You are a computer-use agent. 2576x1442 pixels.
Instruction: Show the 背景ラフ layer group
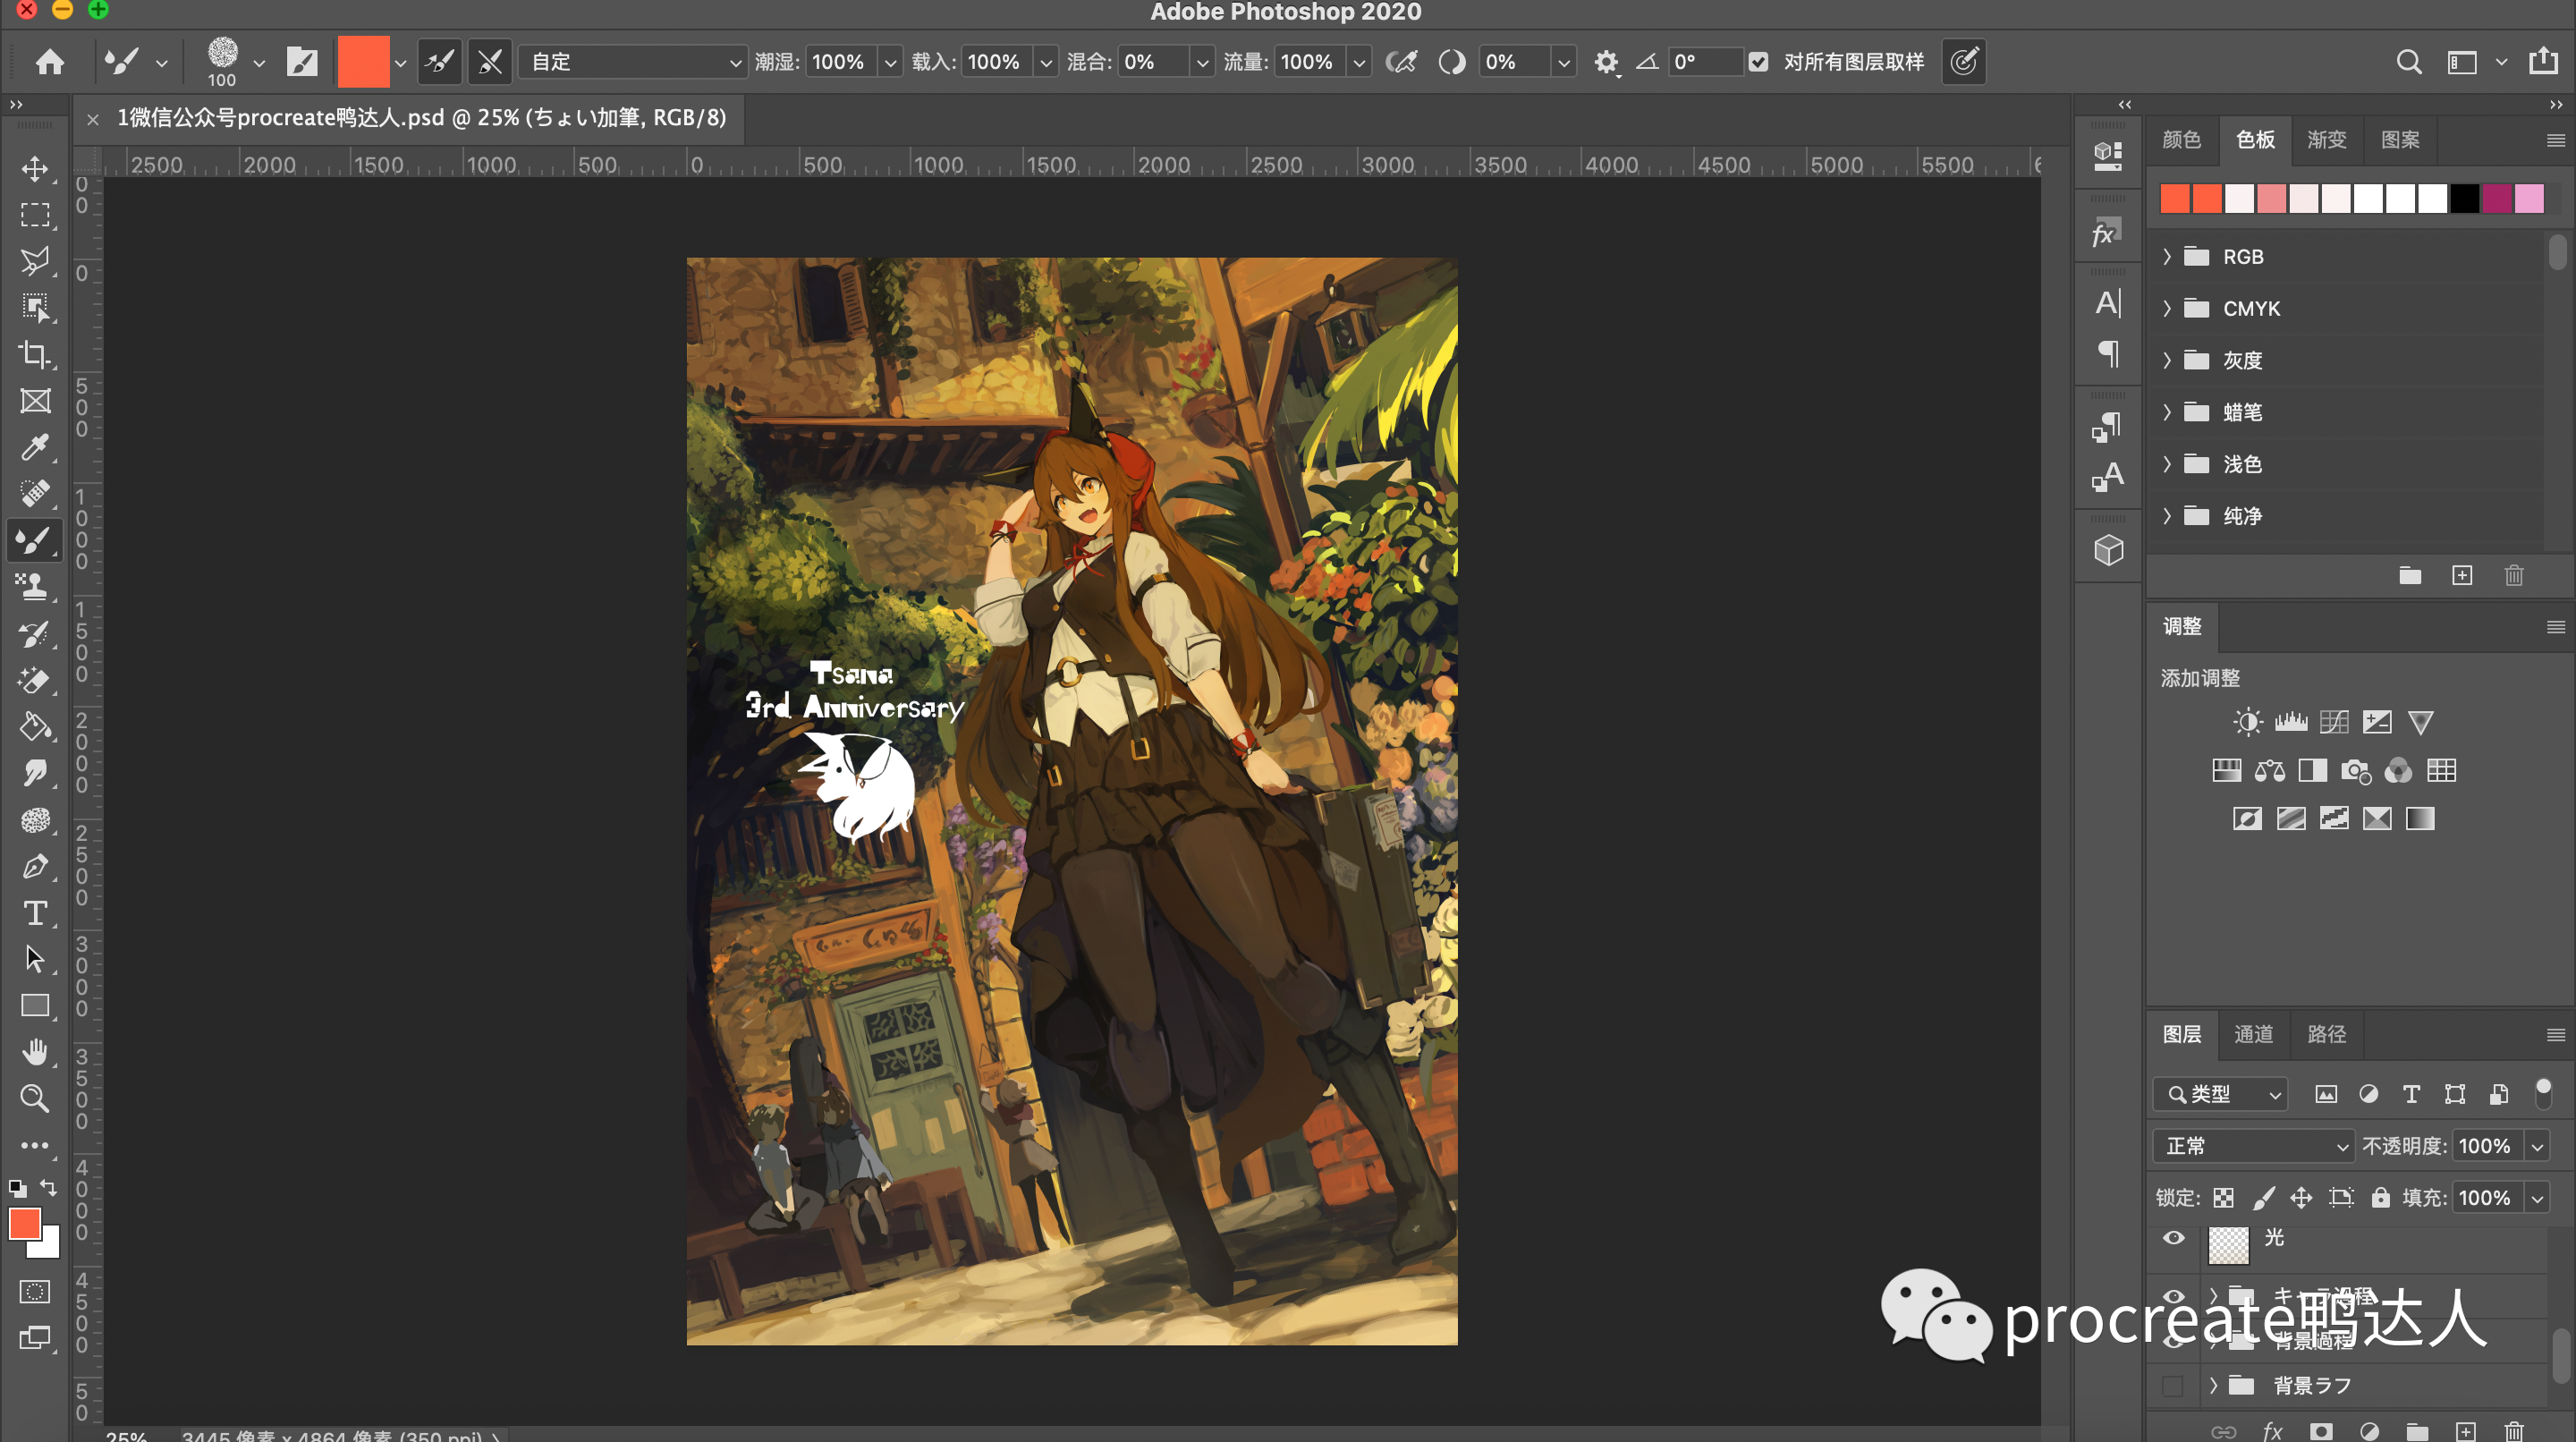pyautogui.click(x=2173, y=1385)
